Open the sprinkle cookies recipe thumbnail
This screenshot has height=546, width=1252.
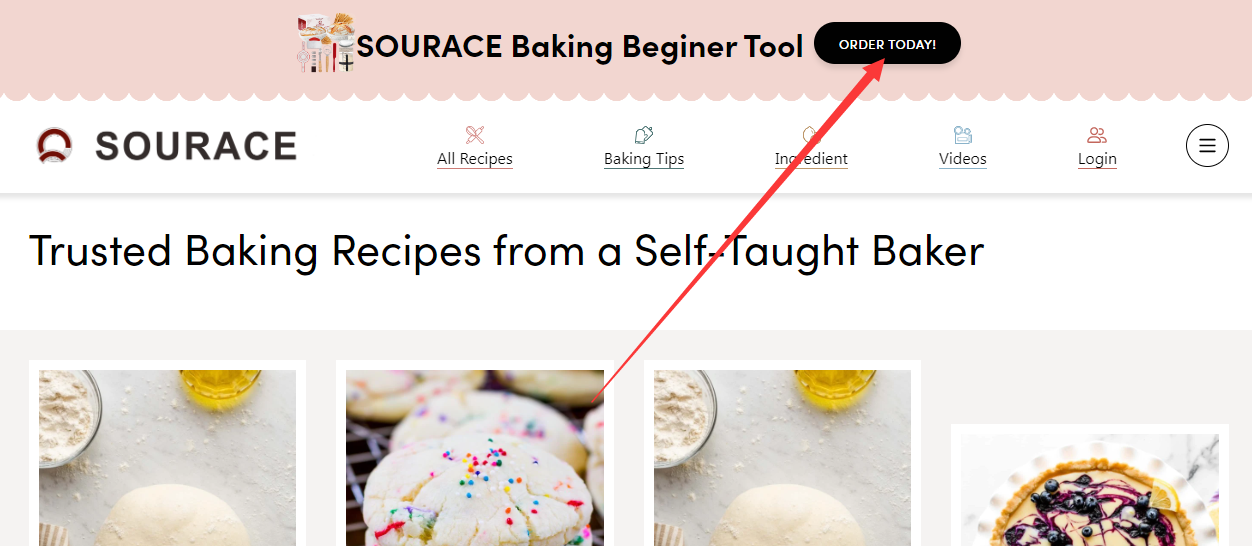[x=475, y=458]
